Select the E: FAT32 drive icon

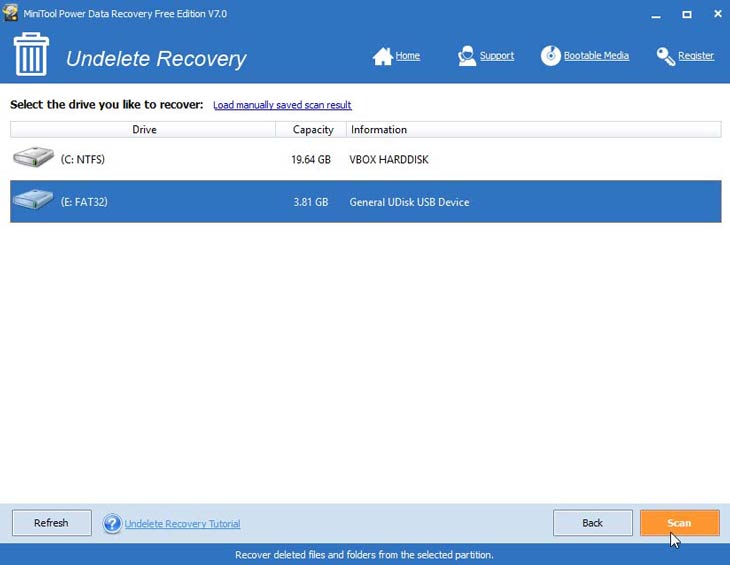click(33, 200)
